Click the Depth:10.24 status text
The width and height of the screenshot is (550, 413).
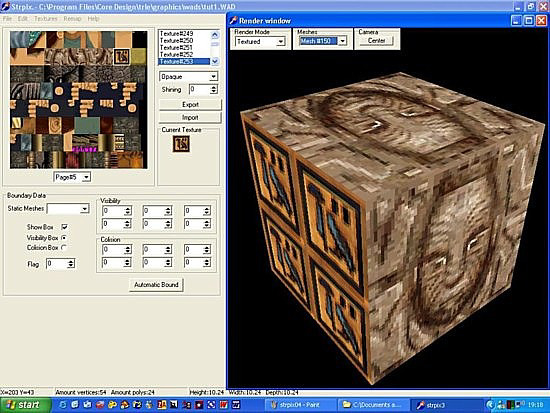[x=282, y=392]
